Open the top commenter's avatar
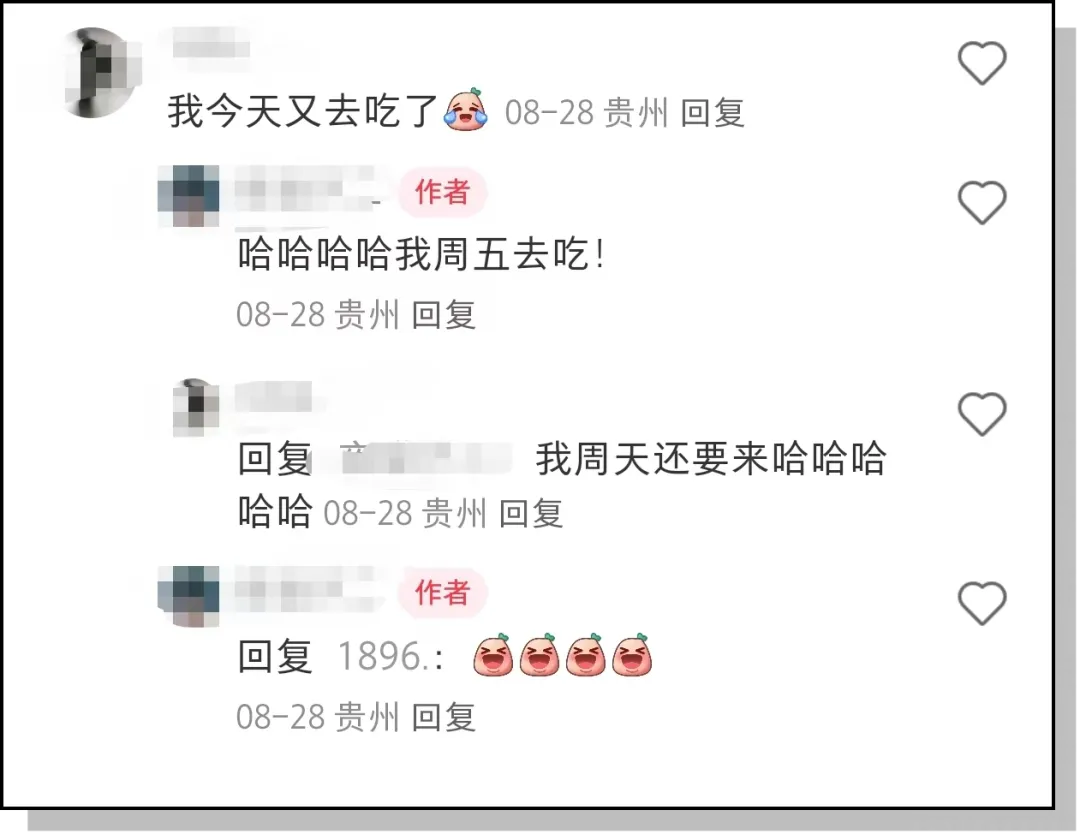Image resolution: width=1080 pixels, height=834 pixels. pyautogui.click(x=100, y=72)
